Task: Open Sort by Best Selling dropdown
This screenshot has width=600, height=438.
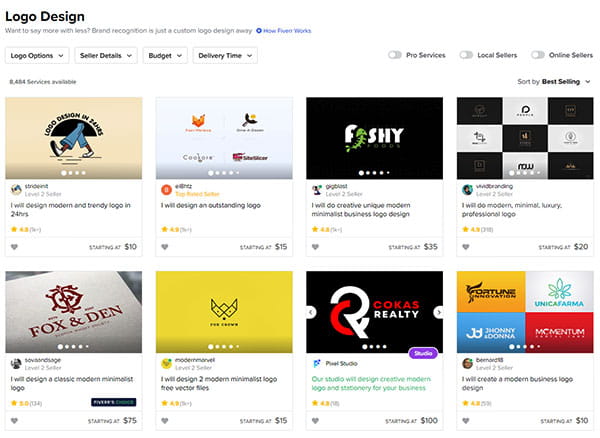Action: (554, 81)
